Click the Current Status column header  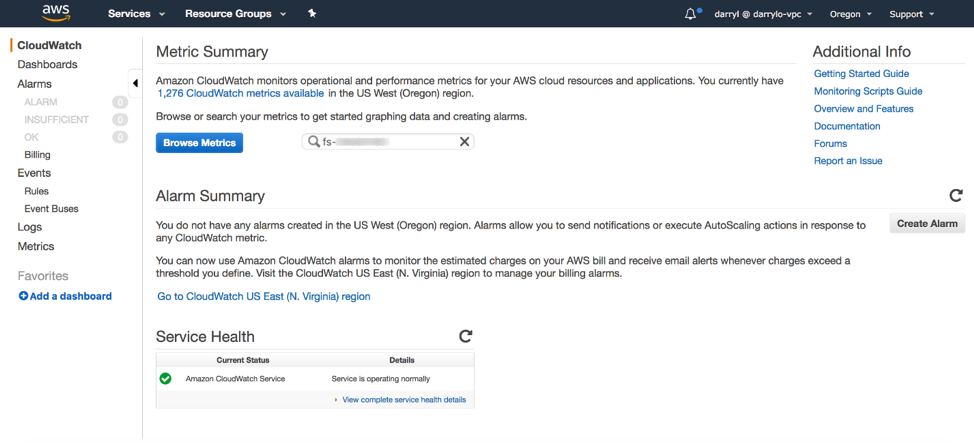[243, 360]
